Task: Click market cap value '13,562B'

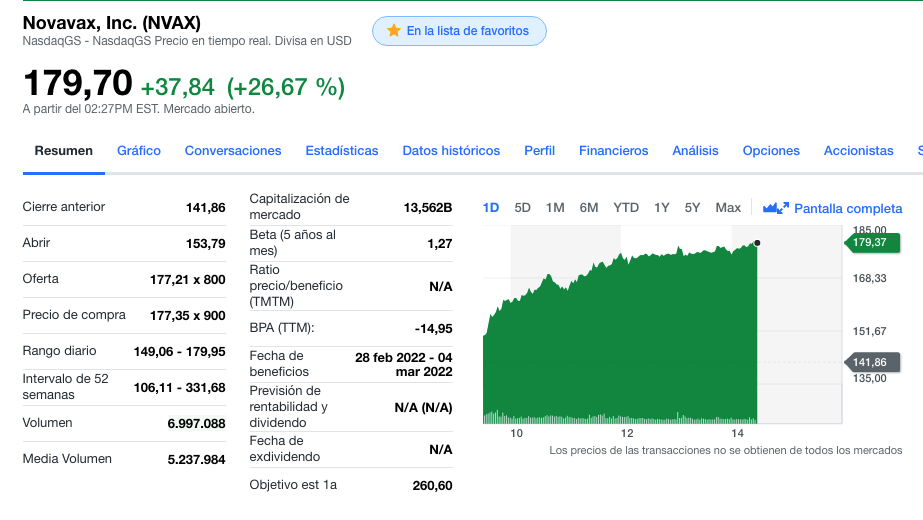Action: pos(428,207)
